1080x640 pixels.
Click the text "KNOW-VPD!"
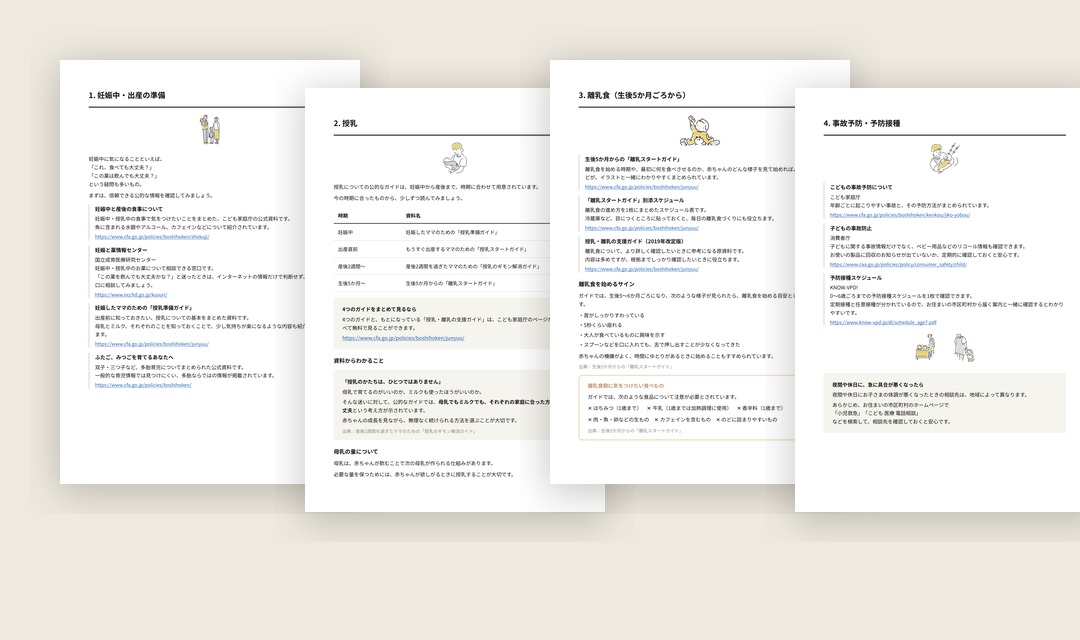pos(844,288)
